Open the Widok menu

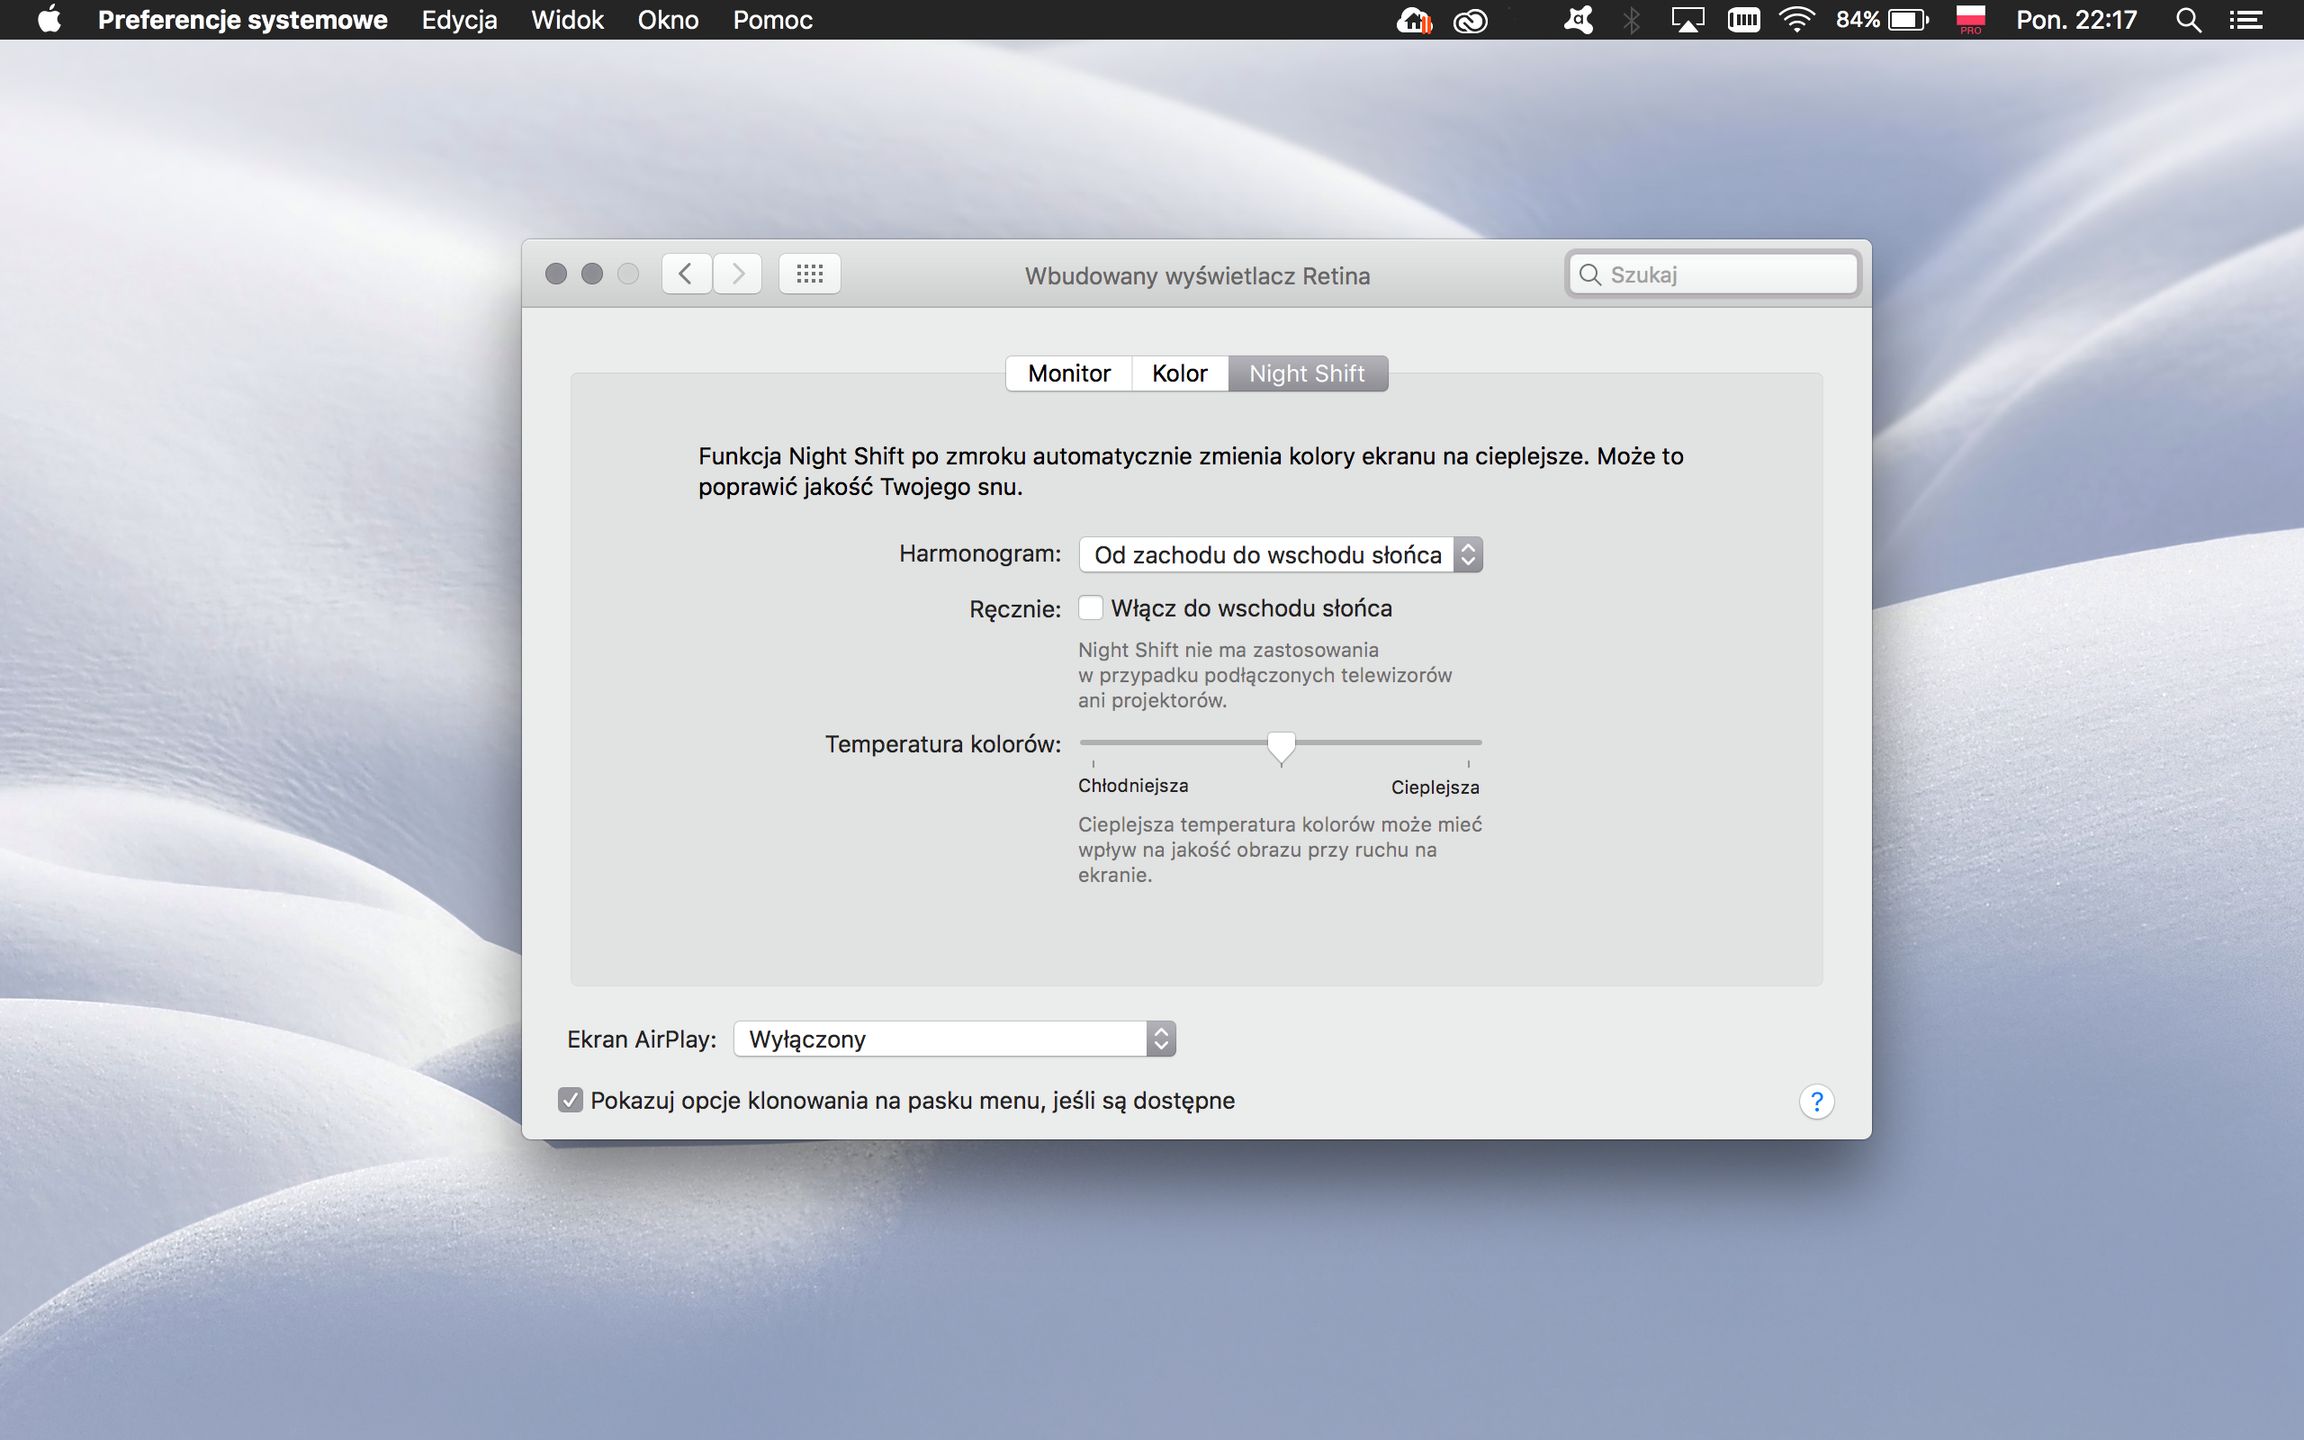[567, 20]
